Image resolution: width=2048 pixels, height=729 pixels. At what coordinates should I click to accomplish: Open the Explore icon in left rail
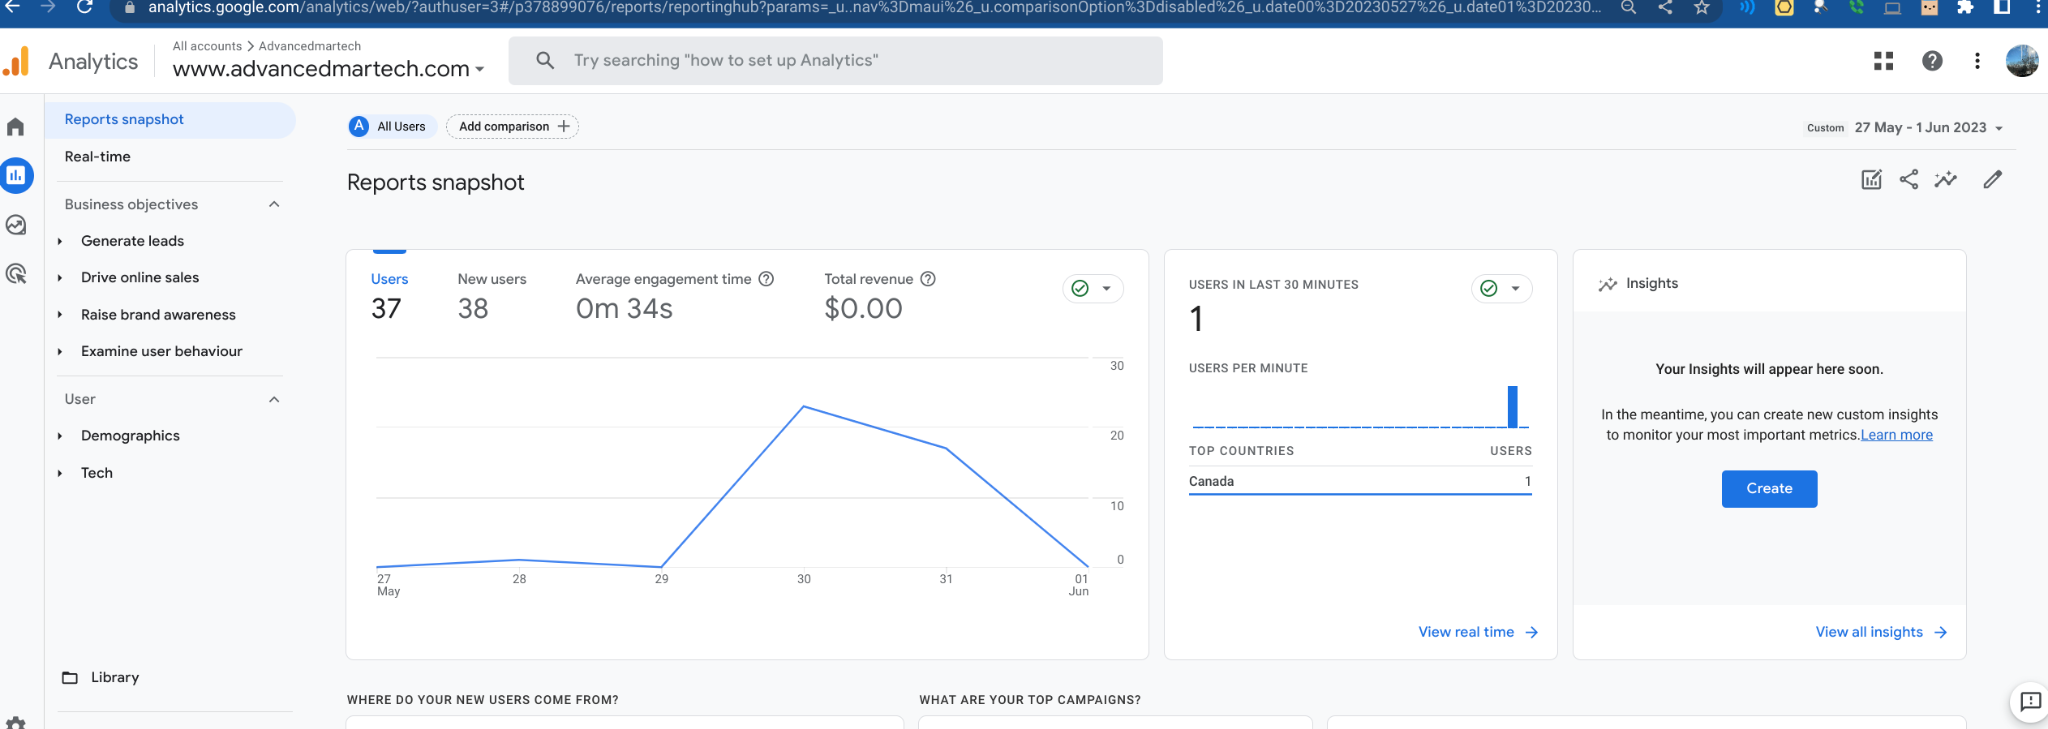point(16,225)
